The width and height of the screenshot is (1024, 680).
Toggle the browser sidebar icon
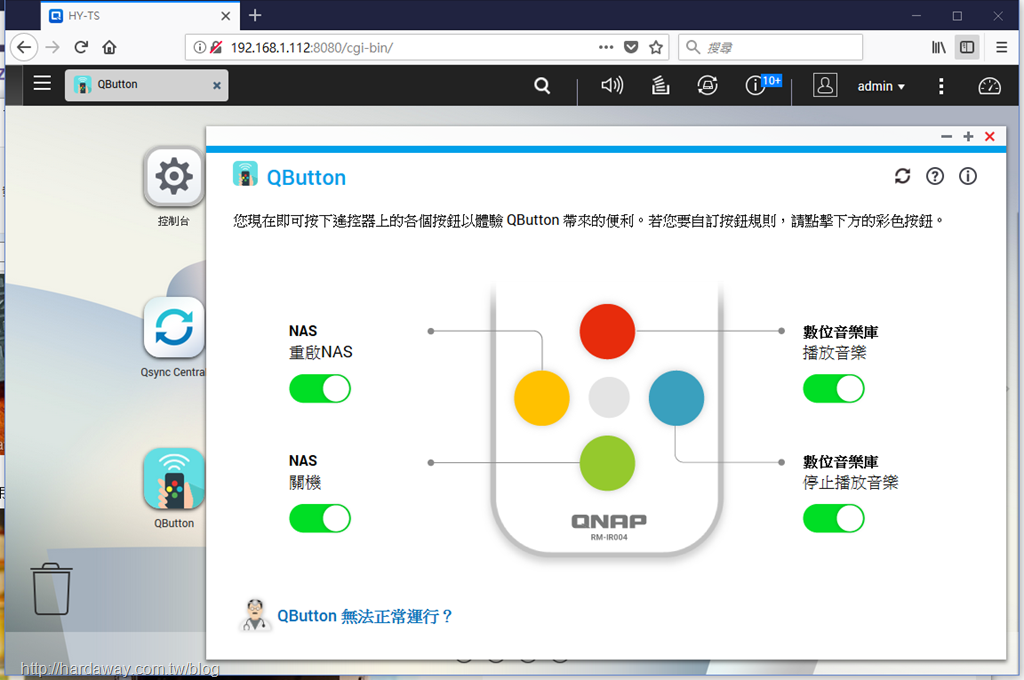[x=967, y=47]
